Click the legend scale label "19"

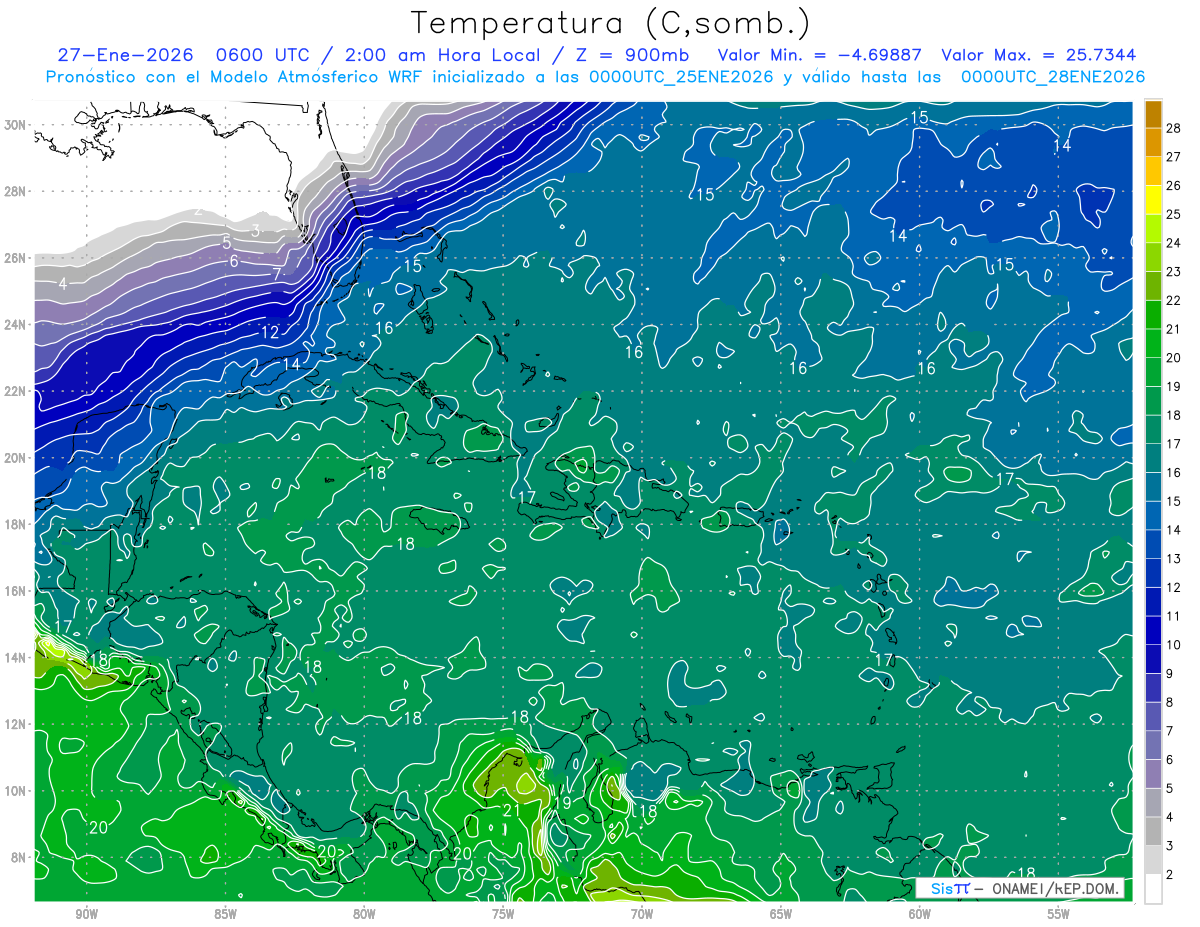1173,386
